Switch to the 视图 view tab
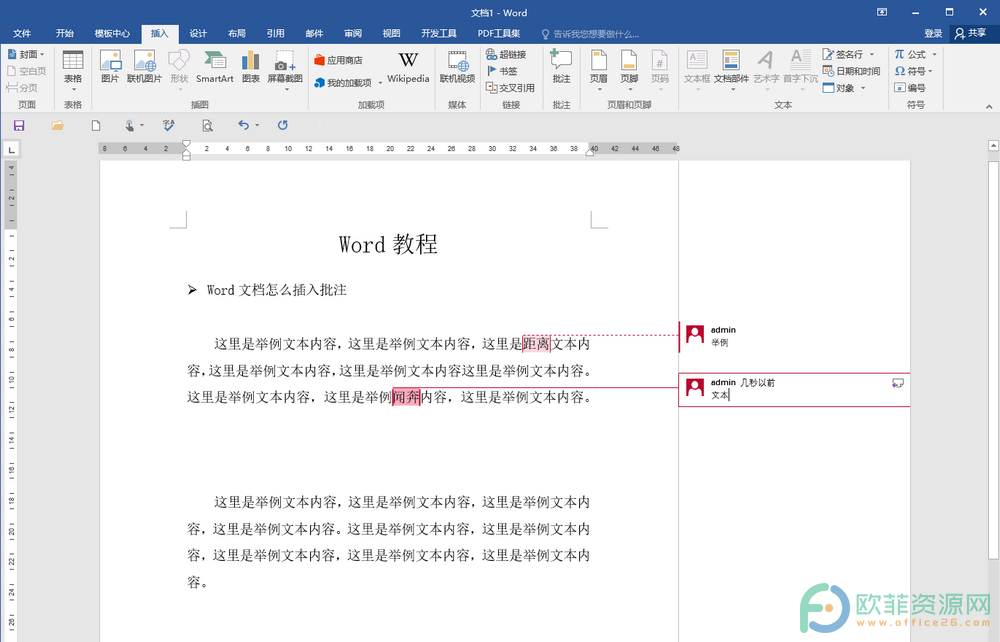1000x642 pixels. point(392,33)
